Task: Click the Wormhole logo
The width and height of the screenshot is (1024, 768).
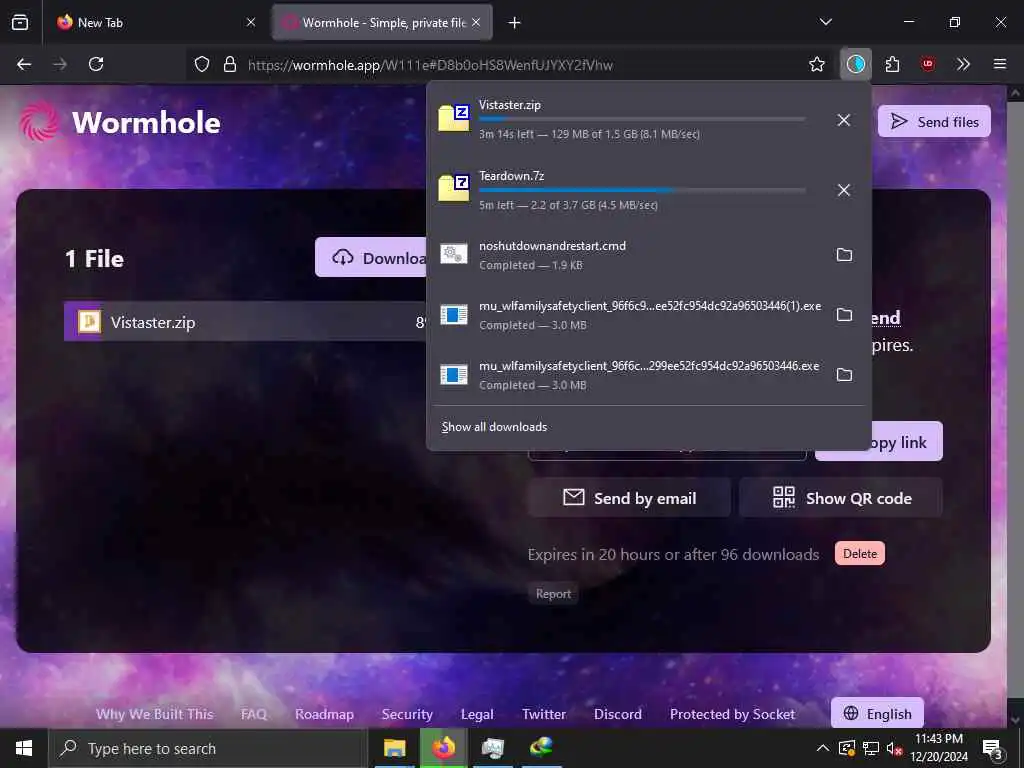Action: 120,122
